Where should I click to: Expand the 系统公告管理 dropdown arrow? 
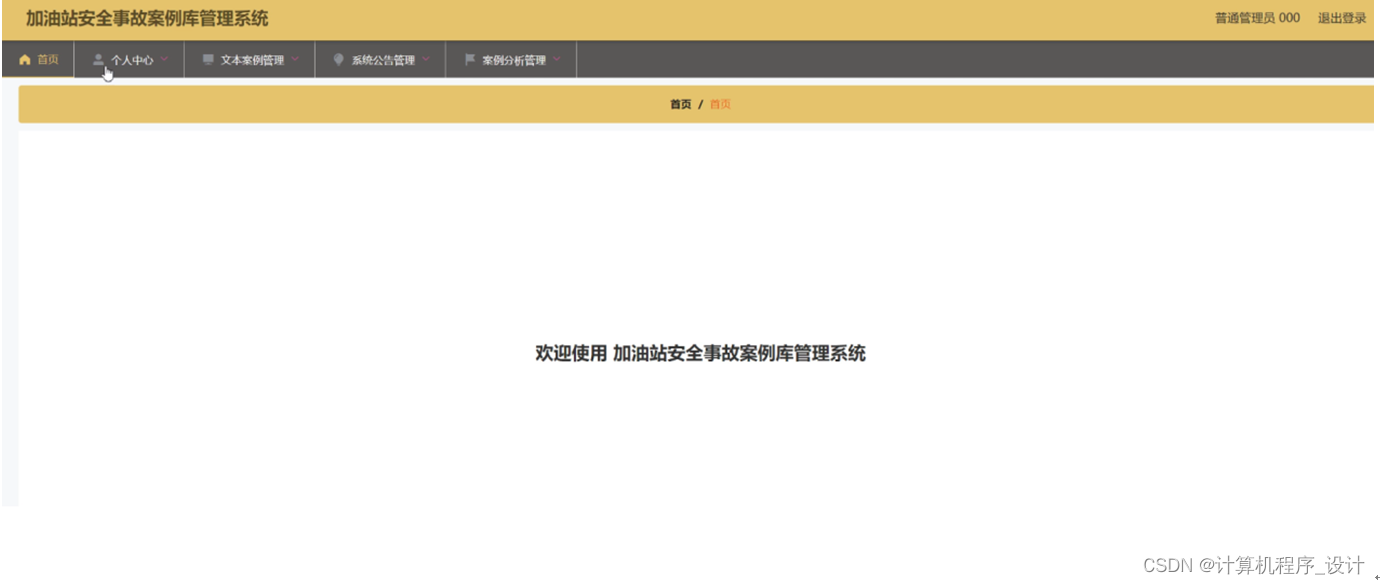[x=426, y=60]
